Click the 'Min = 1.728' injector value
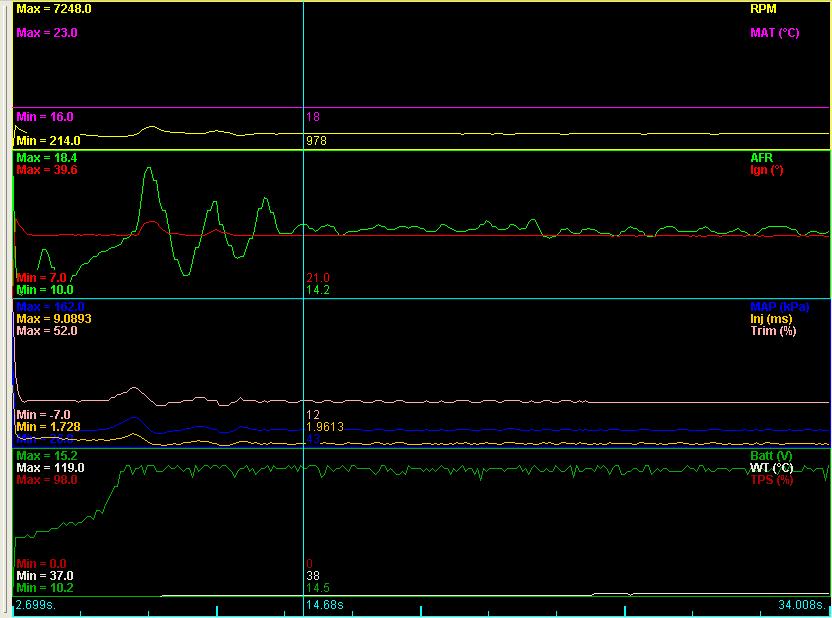The height and width of the screenshot is (618, 832). (48, 427)
